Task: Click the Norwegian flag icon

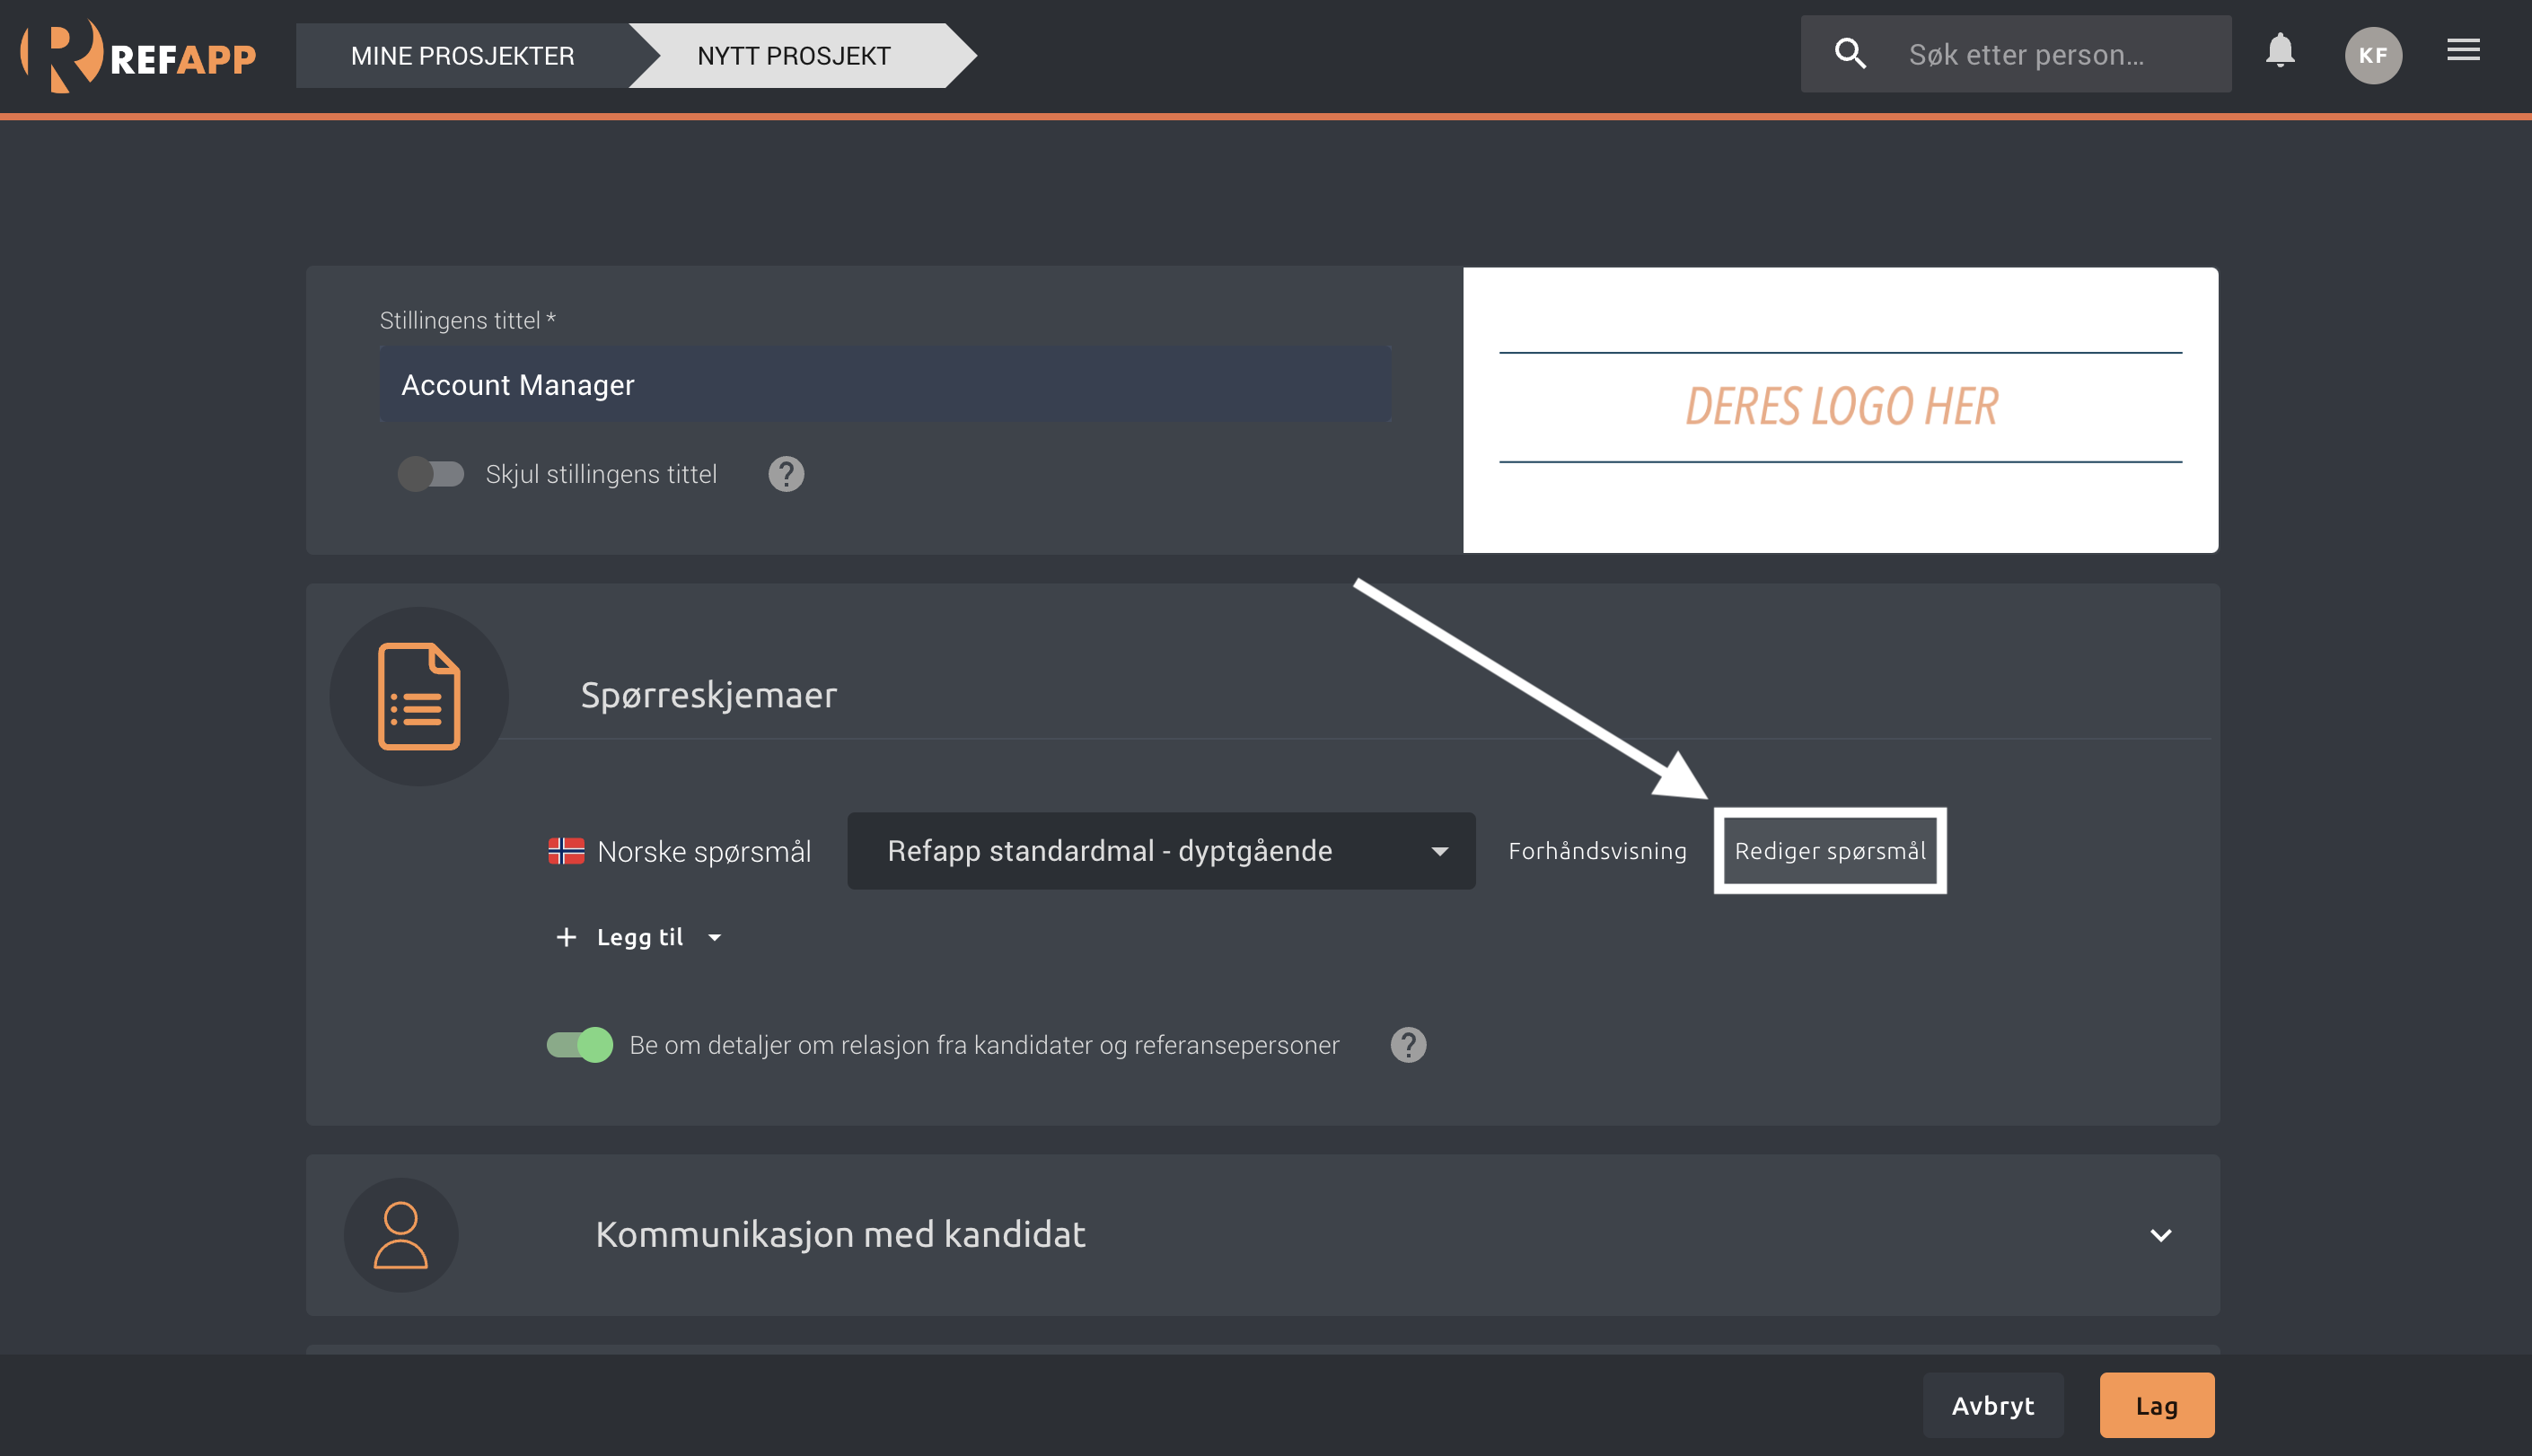Action: (x=566, y=851)
